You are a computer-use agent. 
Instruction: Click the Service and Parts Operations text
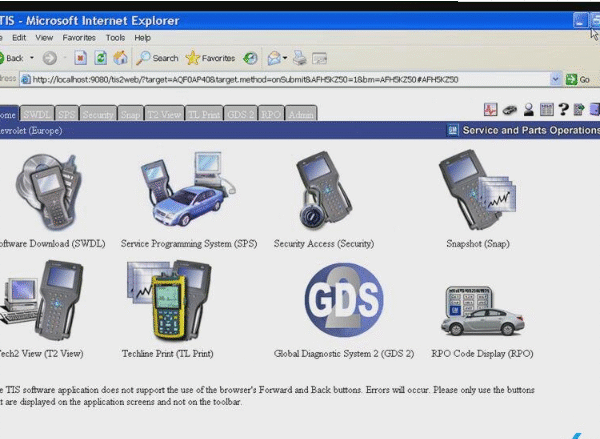[x=531, y=131]
